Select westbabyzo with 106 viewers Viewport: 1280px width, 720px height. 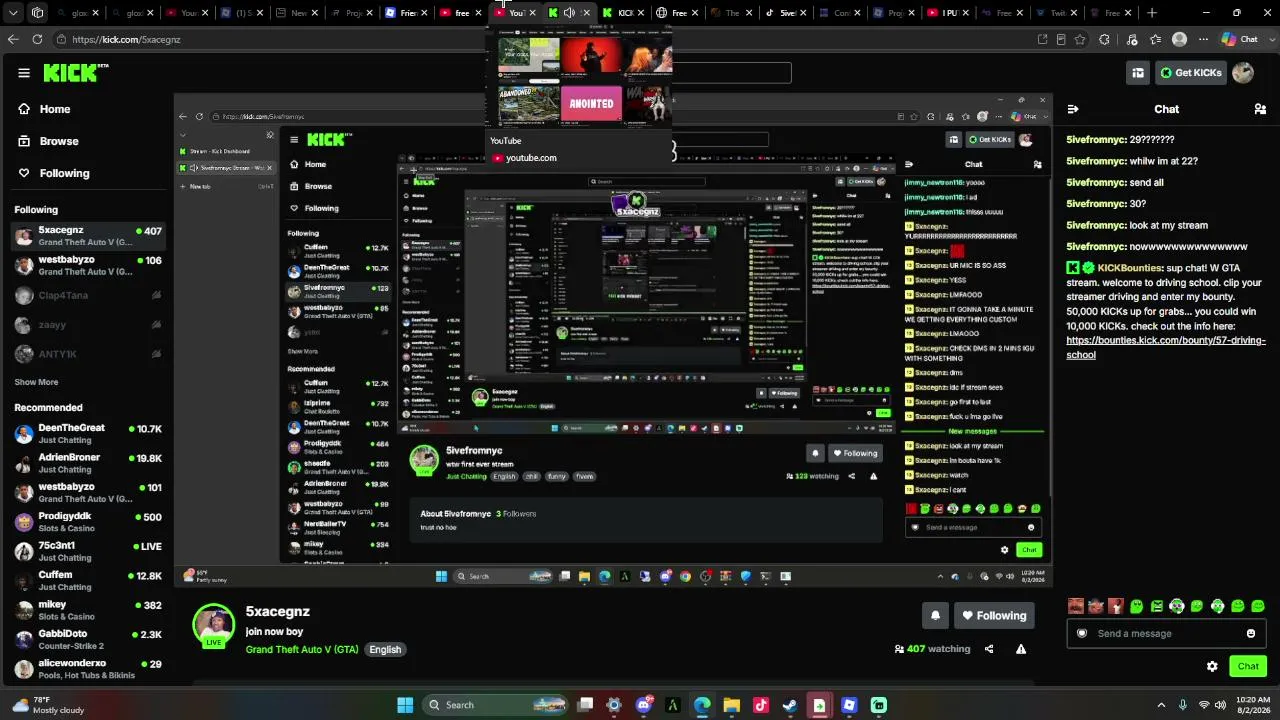(87, 265)
